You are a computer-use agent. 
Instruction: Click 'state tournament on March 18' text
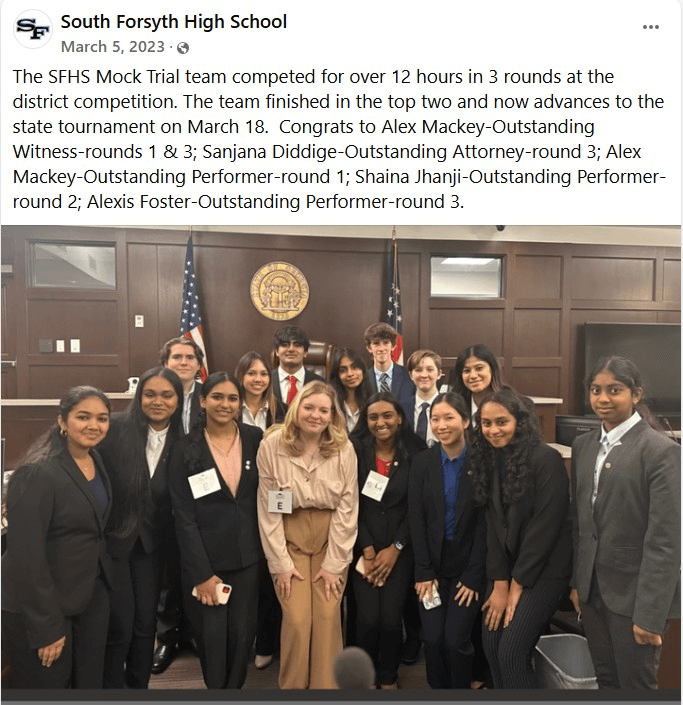[x=139, y=127]
